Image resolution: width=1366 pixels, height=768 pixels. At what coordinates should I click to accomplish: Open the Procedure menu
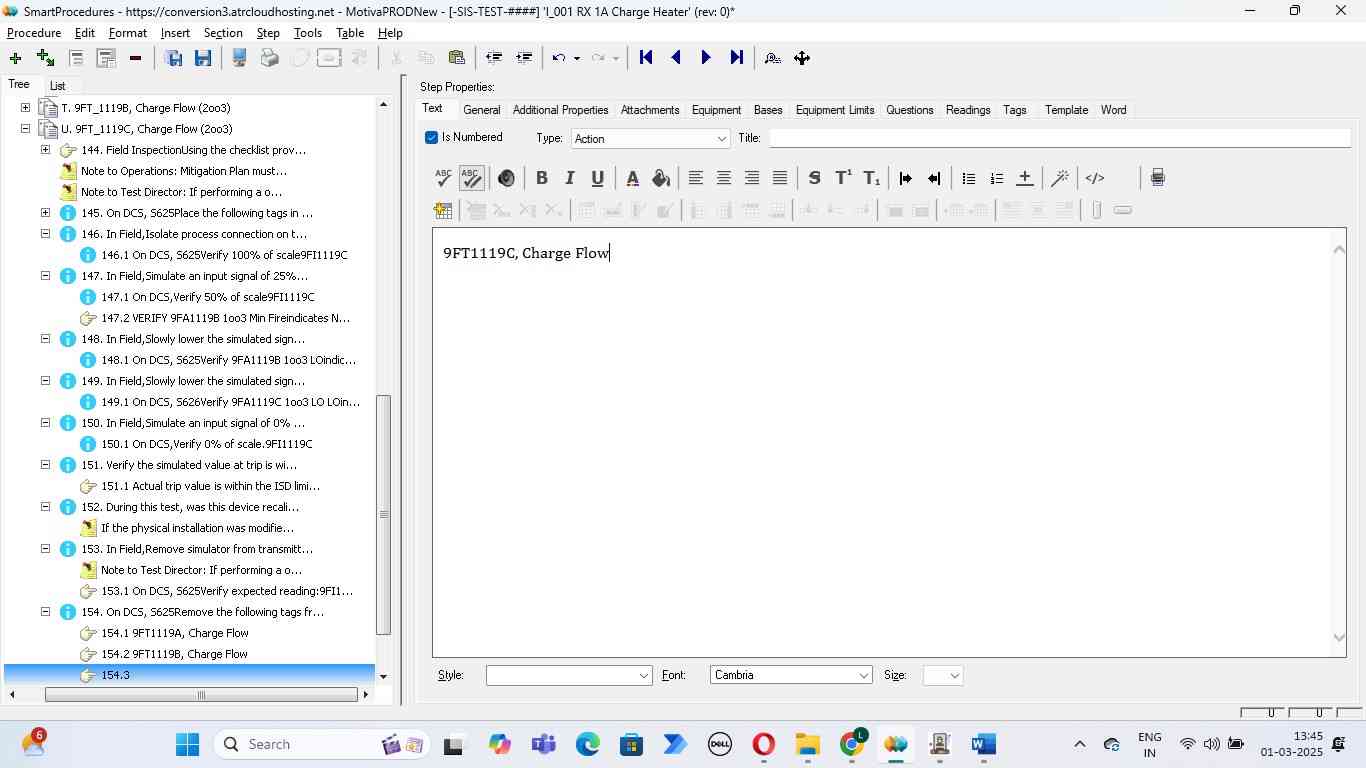point(34,33)
